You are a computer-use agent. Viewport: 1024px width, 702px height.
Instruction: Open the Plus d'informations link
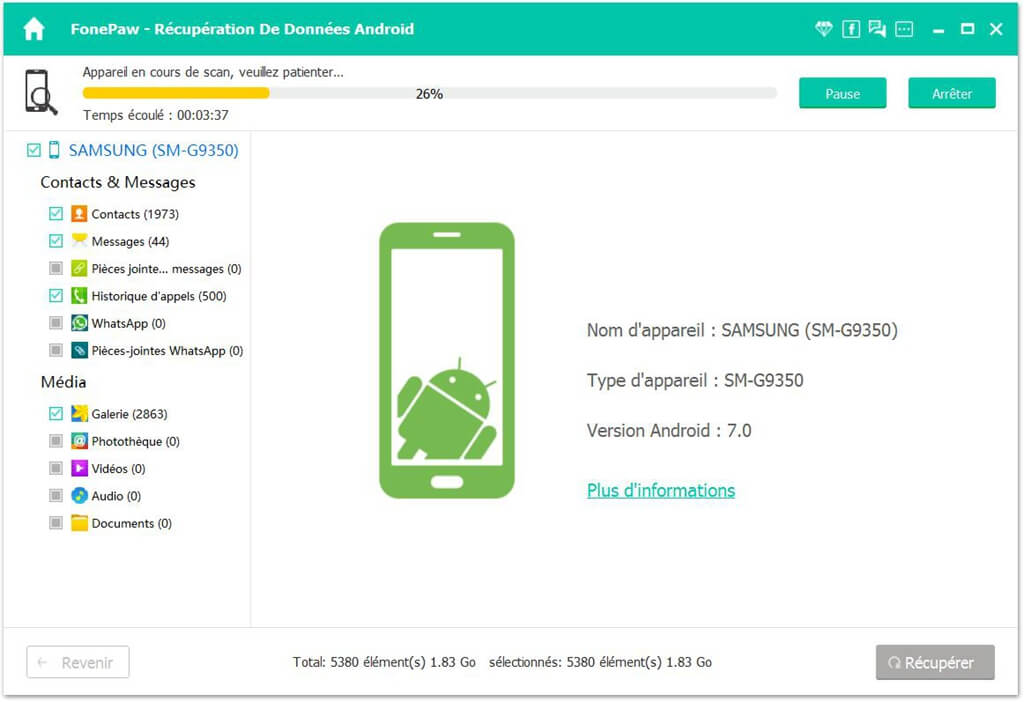(661, 490)
